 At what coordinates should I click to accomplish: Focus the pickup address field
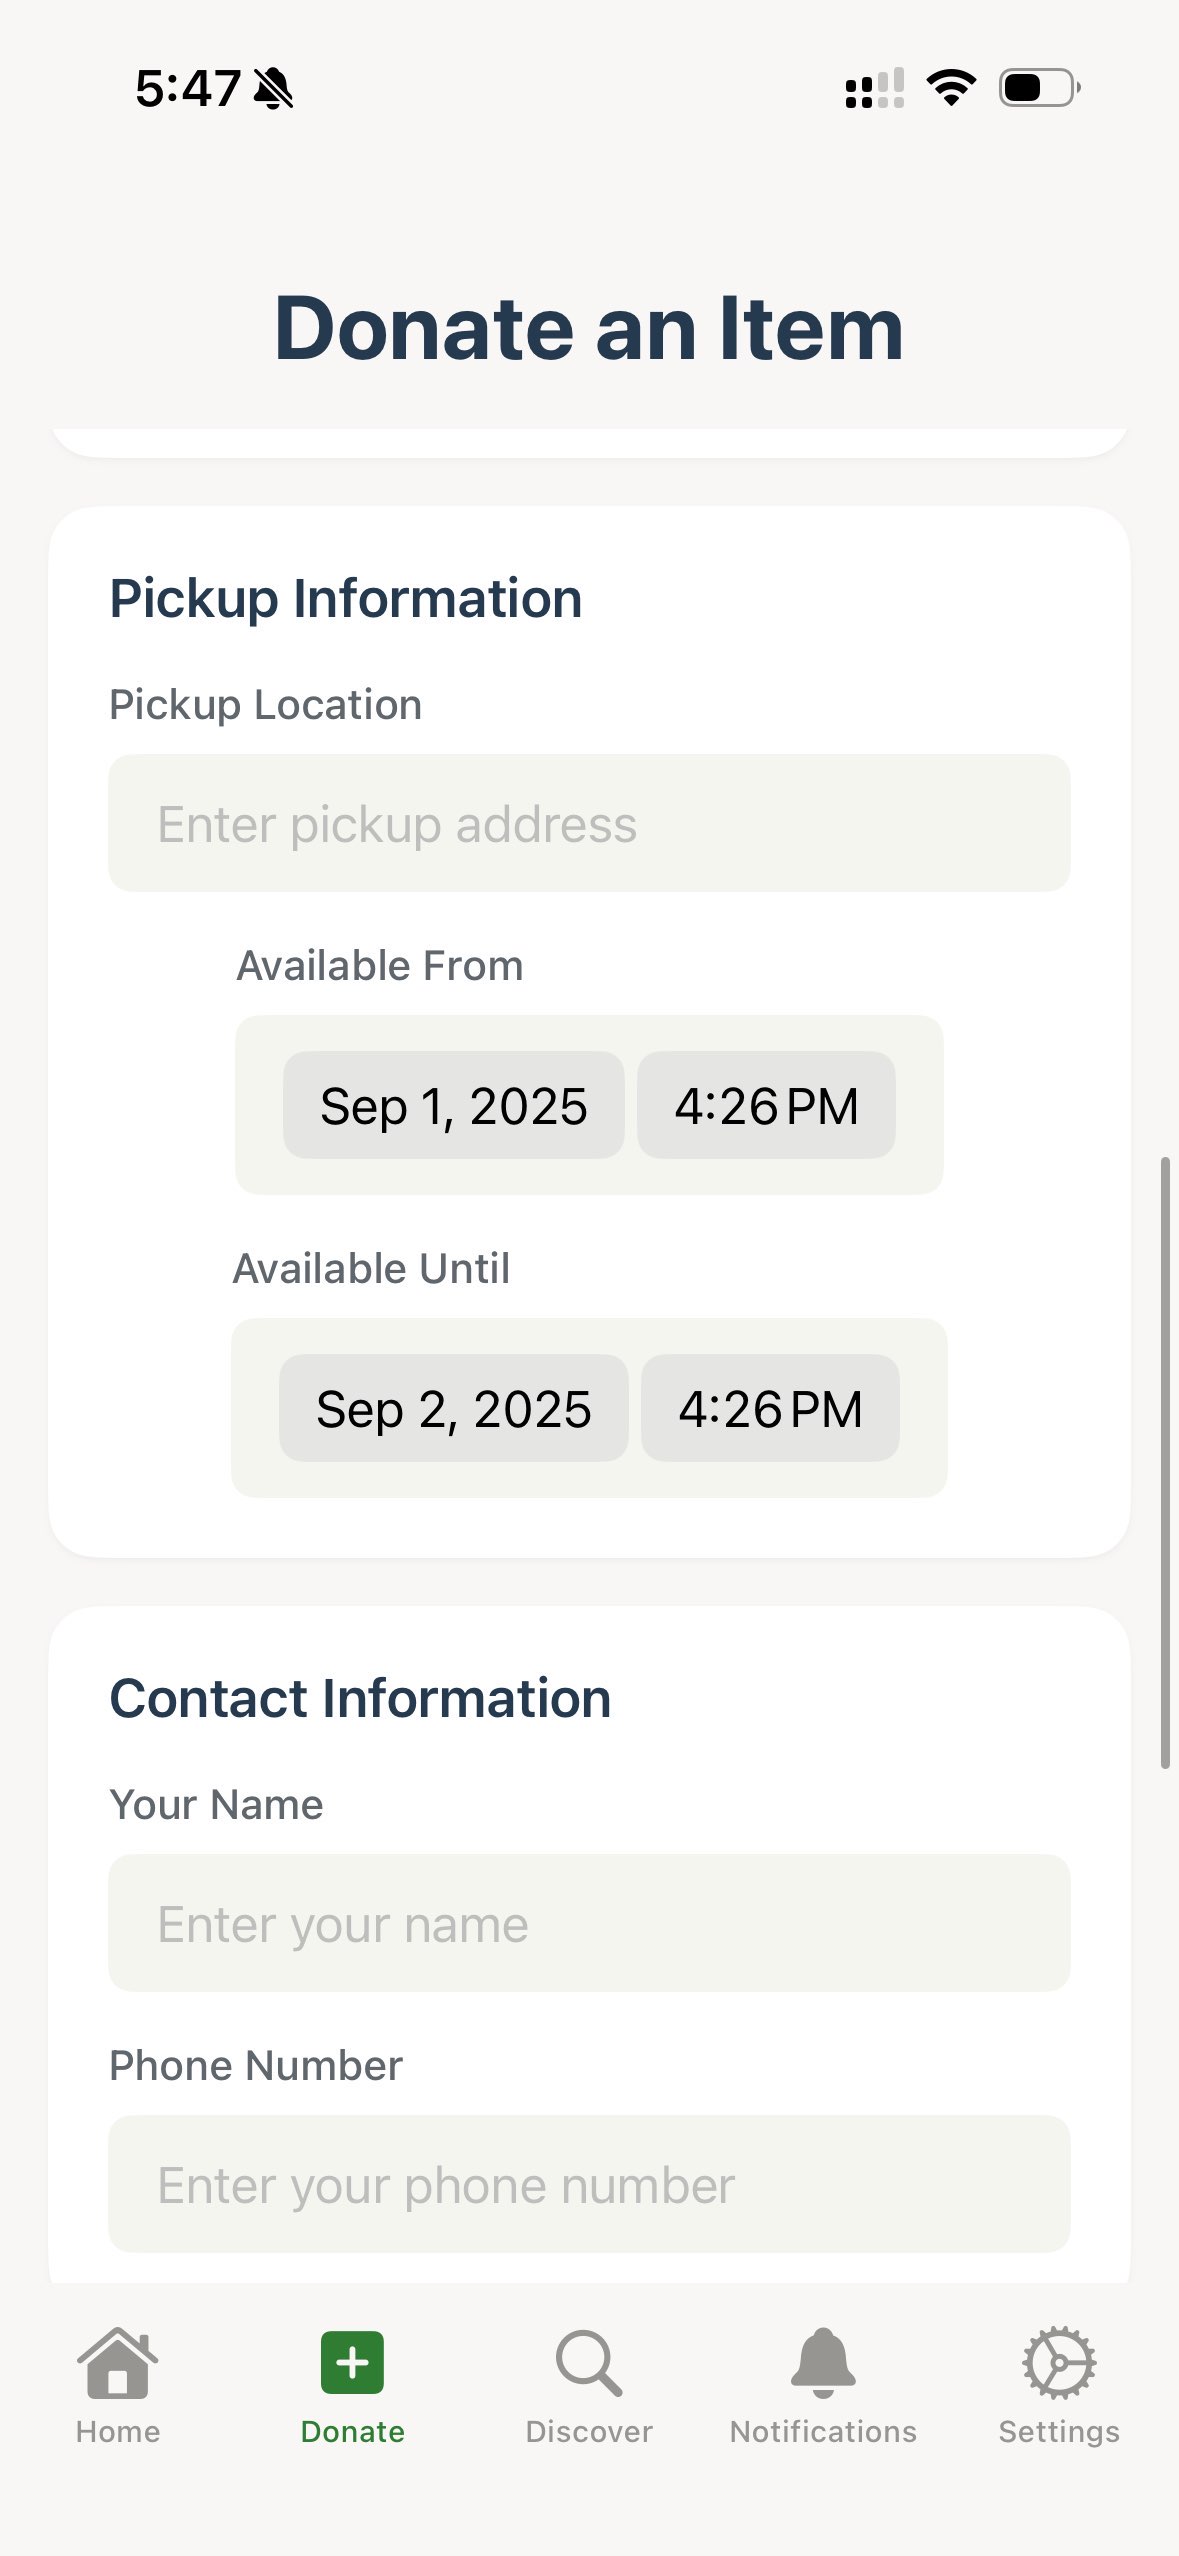point(589,823)
